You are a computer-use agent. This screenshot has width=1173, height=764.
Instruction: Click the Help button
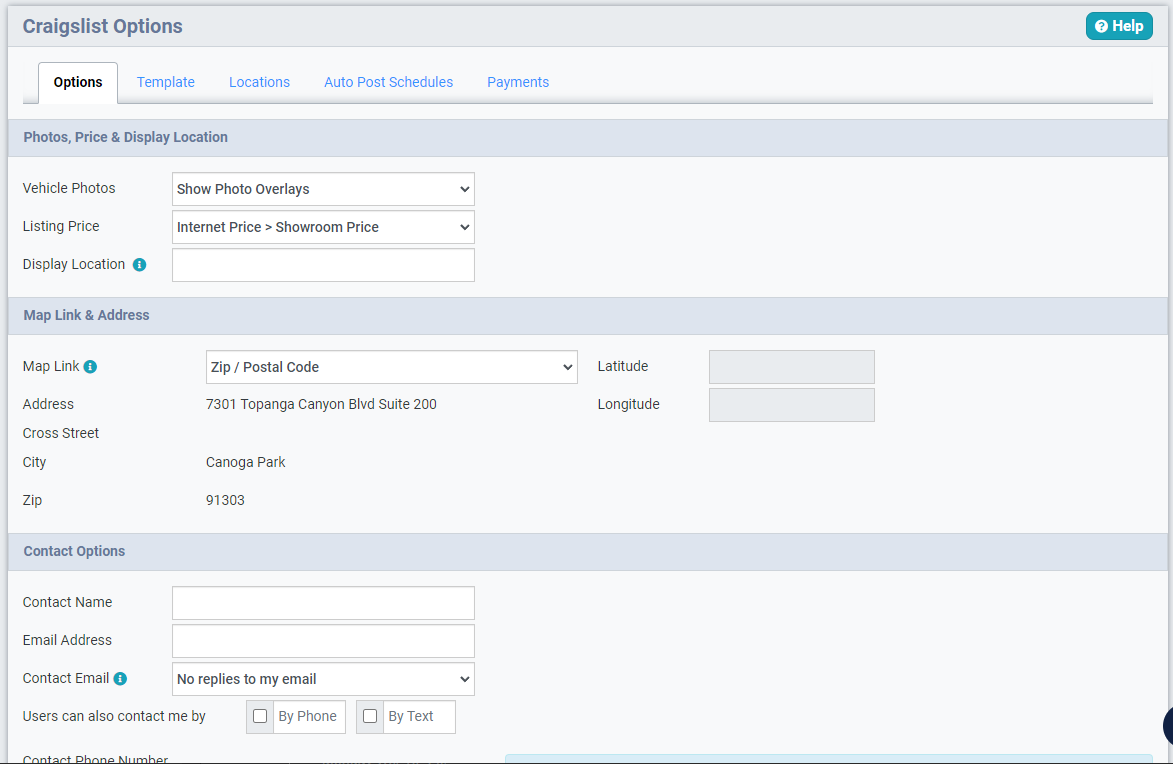click(1119, 26)
